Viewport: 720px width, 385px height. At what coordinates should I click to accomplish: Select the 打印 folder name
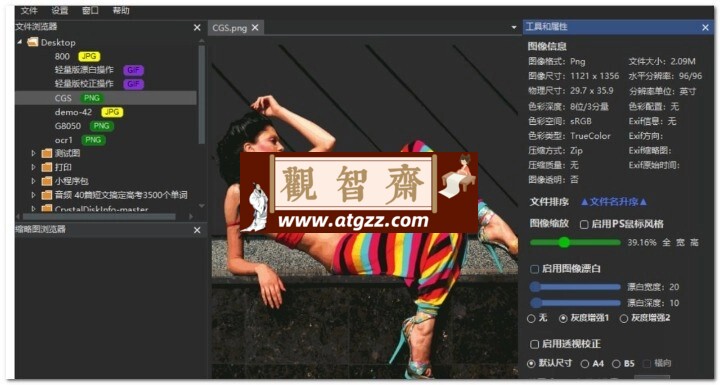tap(63, 167)
